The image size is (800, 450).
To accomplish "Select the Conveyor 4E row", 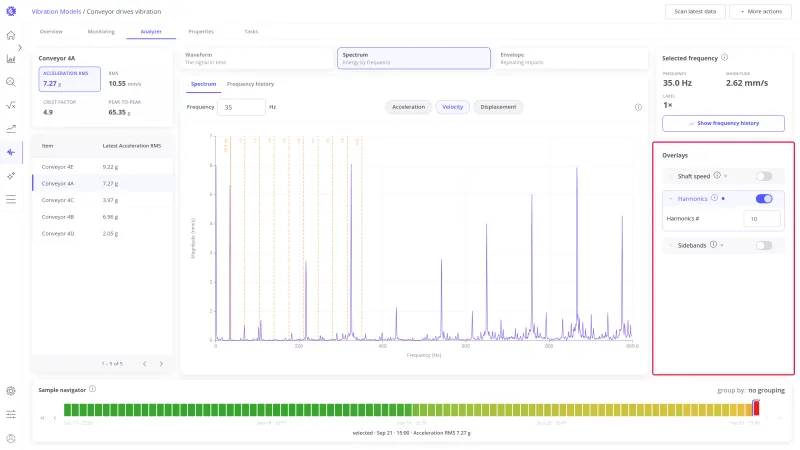I will [103, 167].
